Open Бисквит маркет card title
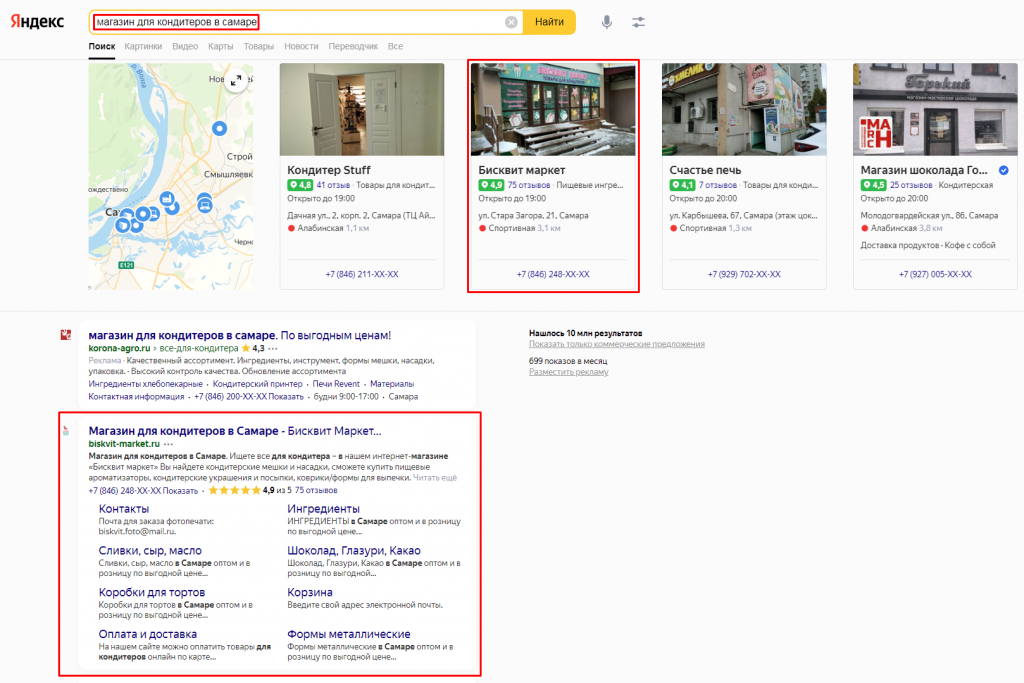The width and height of the screenshot is (1024, 683). tap(521, 170)
